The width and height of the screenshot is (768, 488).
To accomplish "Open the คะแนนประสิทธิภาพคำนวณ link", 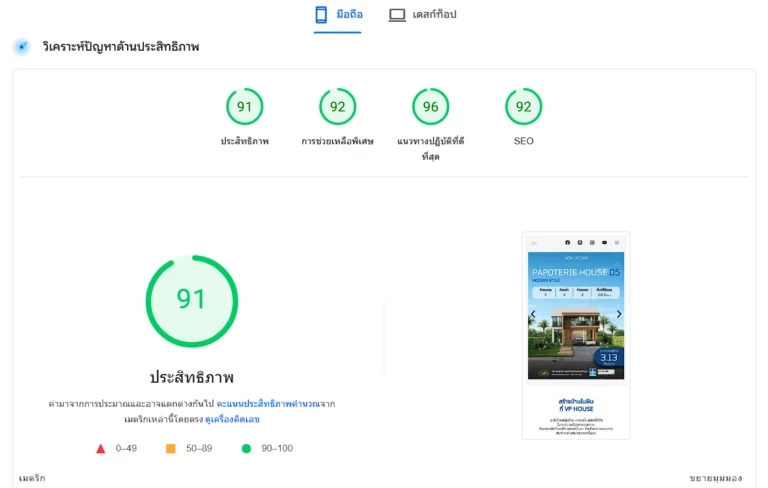I will (268, 404).
